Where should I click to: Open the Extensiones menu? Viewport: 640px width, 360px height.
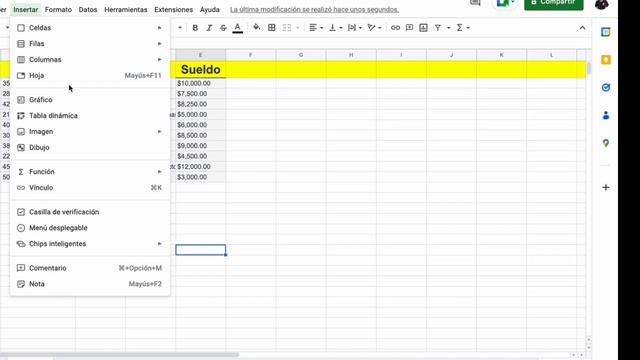tap(173, 9)
